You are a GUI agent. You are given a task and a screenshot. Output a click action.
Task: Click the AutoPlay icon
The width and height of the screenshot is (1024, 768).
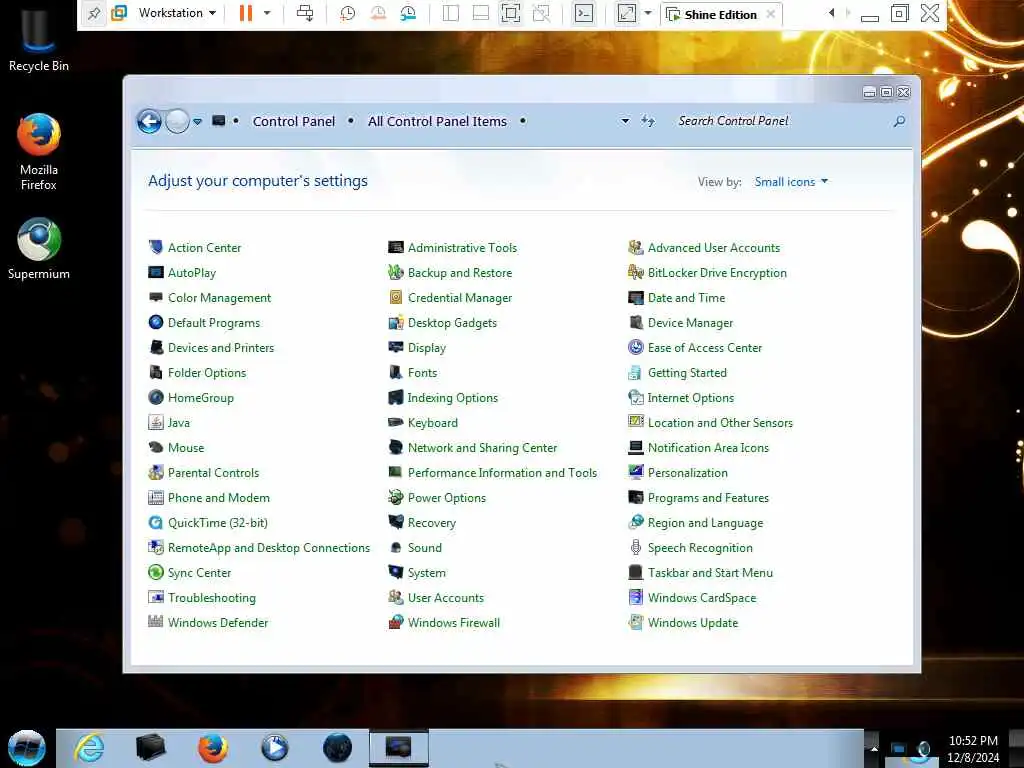[155, 272]
